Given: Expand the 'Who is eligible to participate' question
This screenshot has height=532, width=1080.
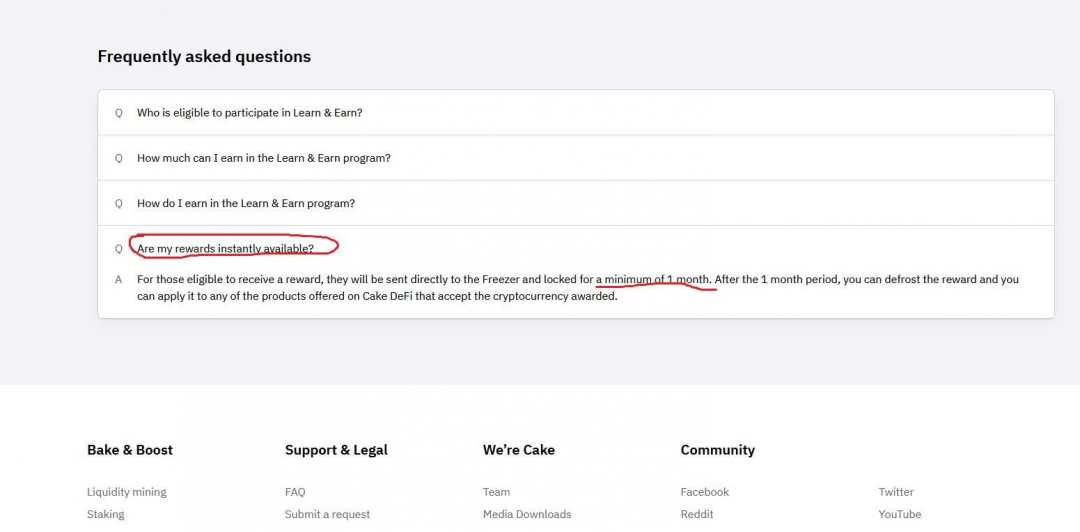Looking at the screenshot, I should 250,113.
